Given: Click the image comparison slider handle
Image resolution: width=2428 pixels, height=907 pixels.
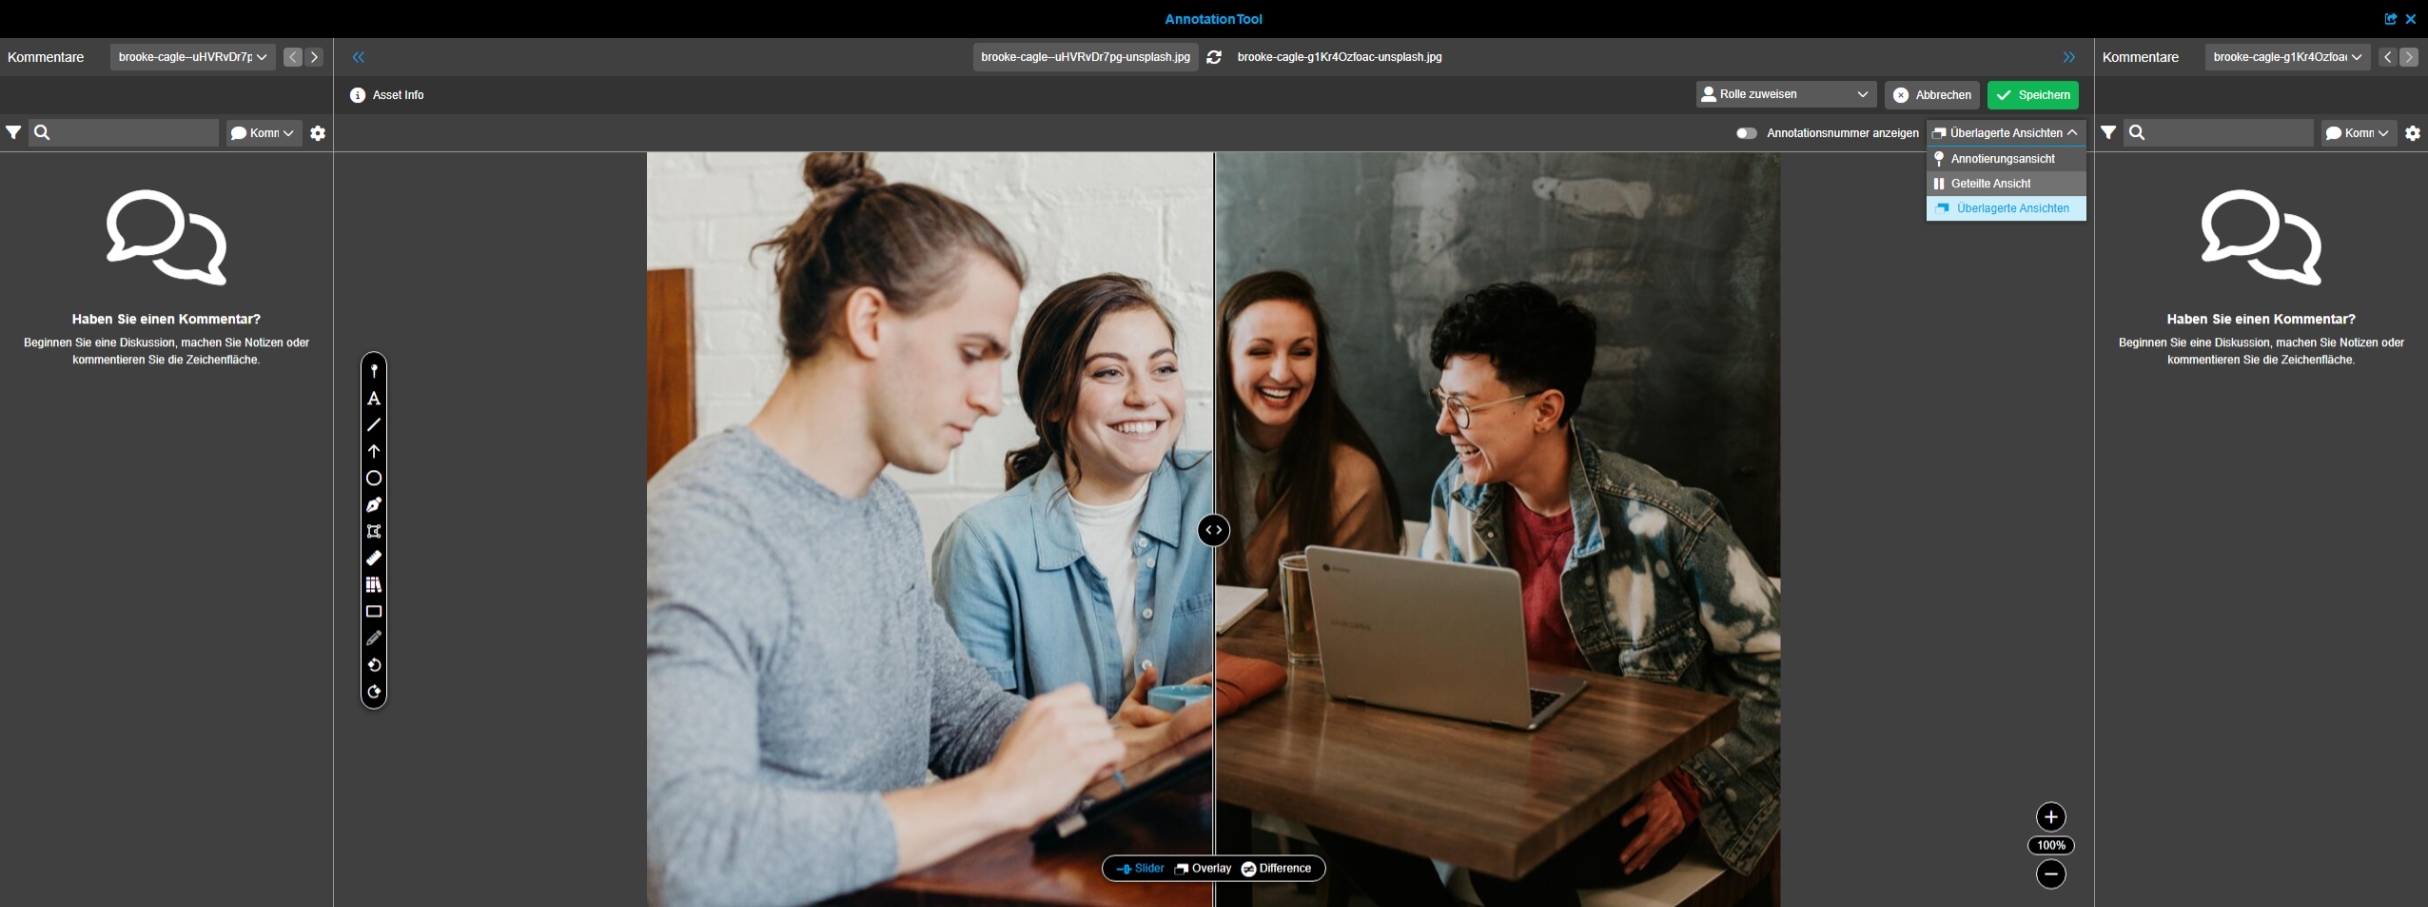Looking at the screenshot, I should click(1213, 530).
